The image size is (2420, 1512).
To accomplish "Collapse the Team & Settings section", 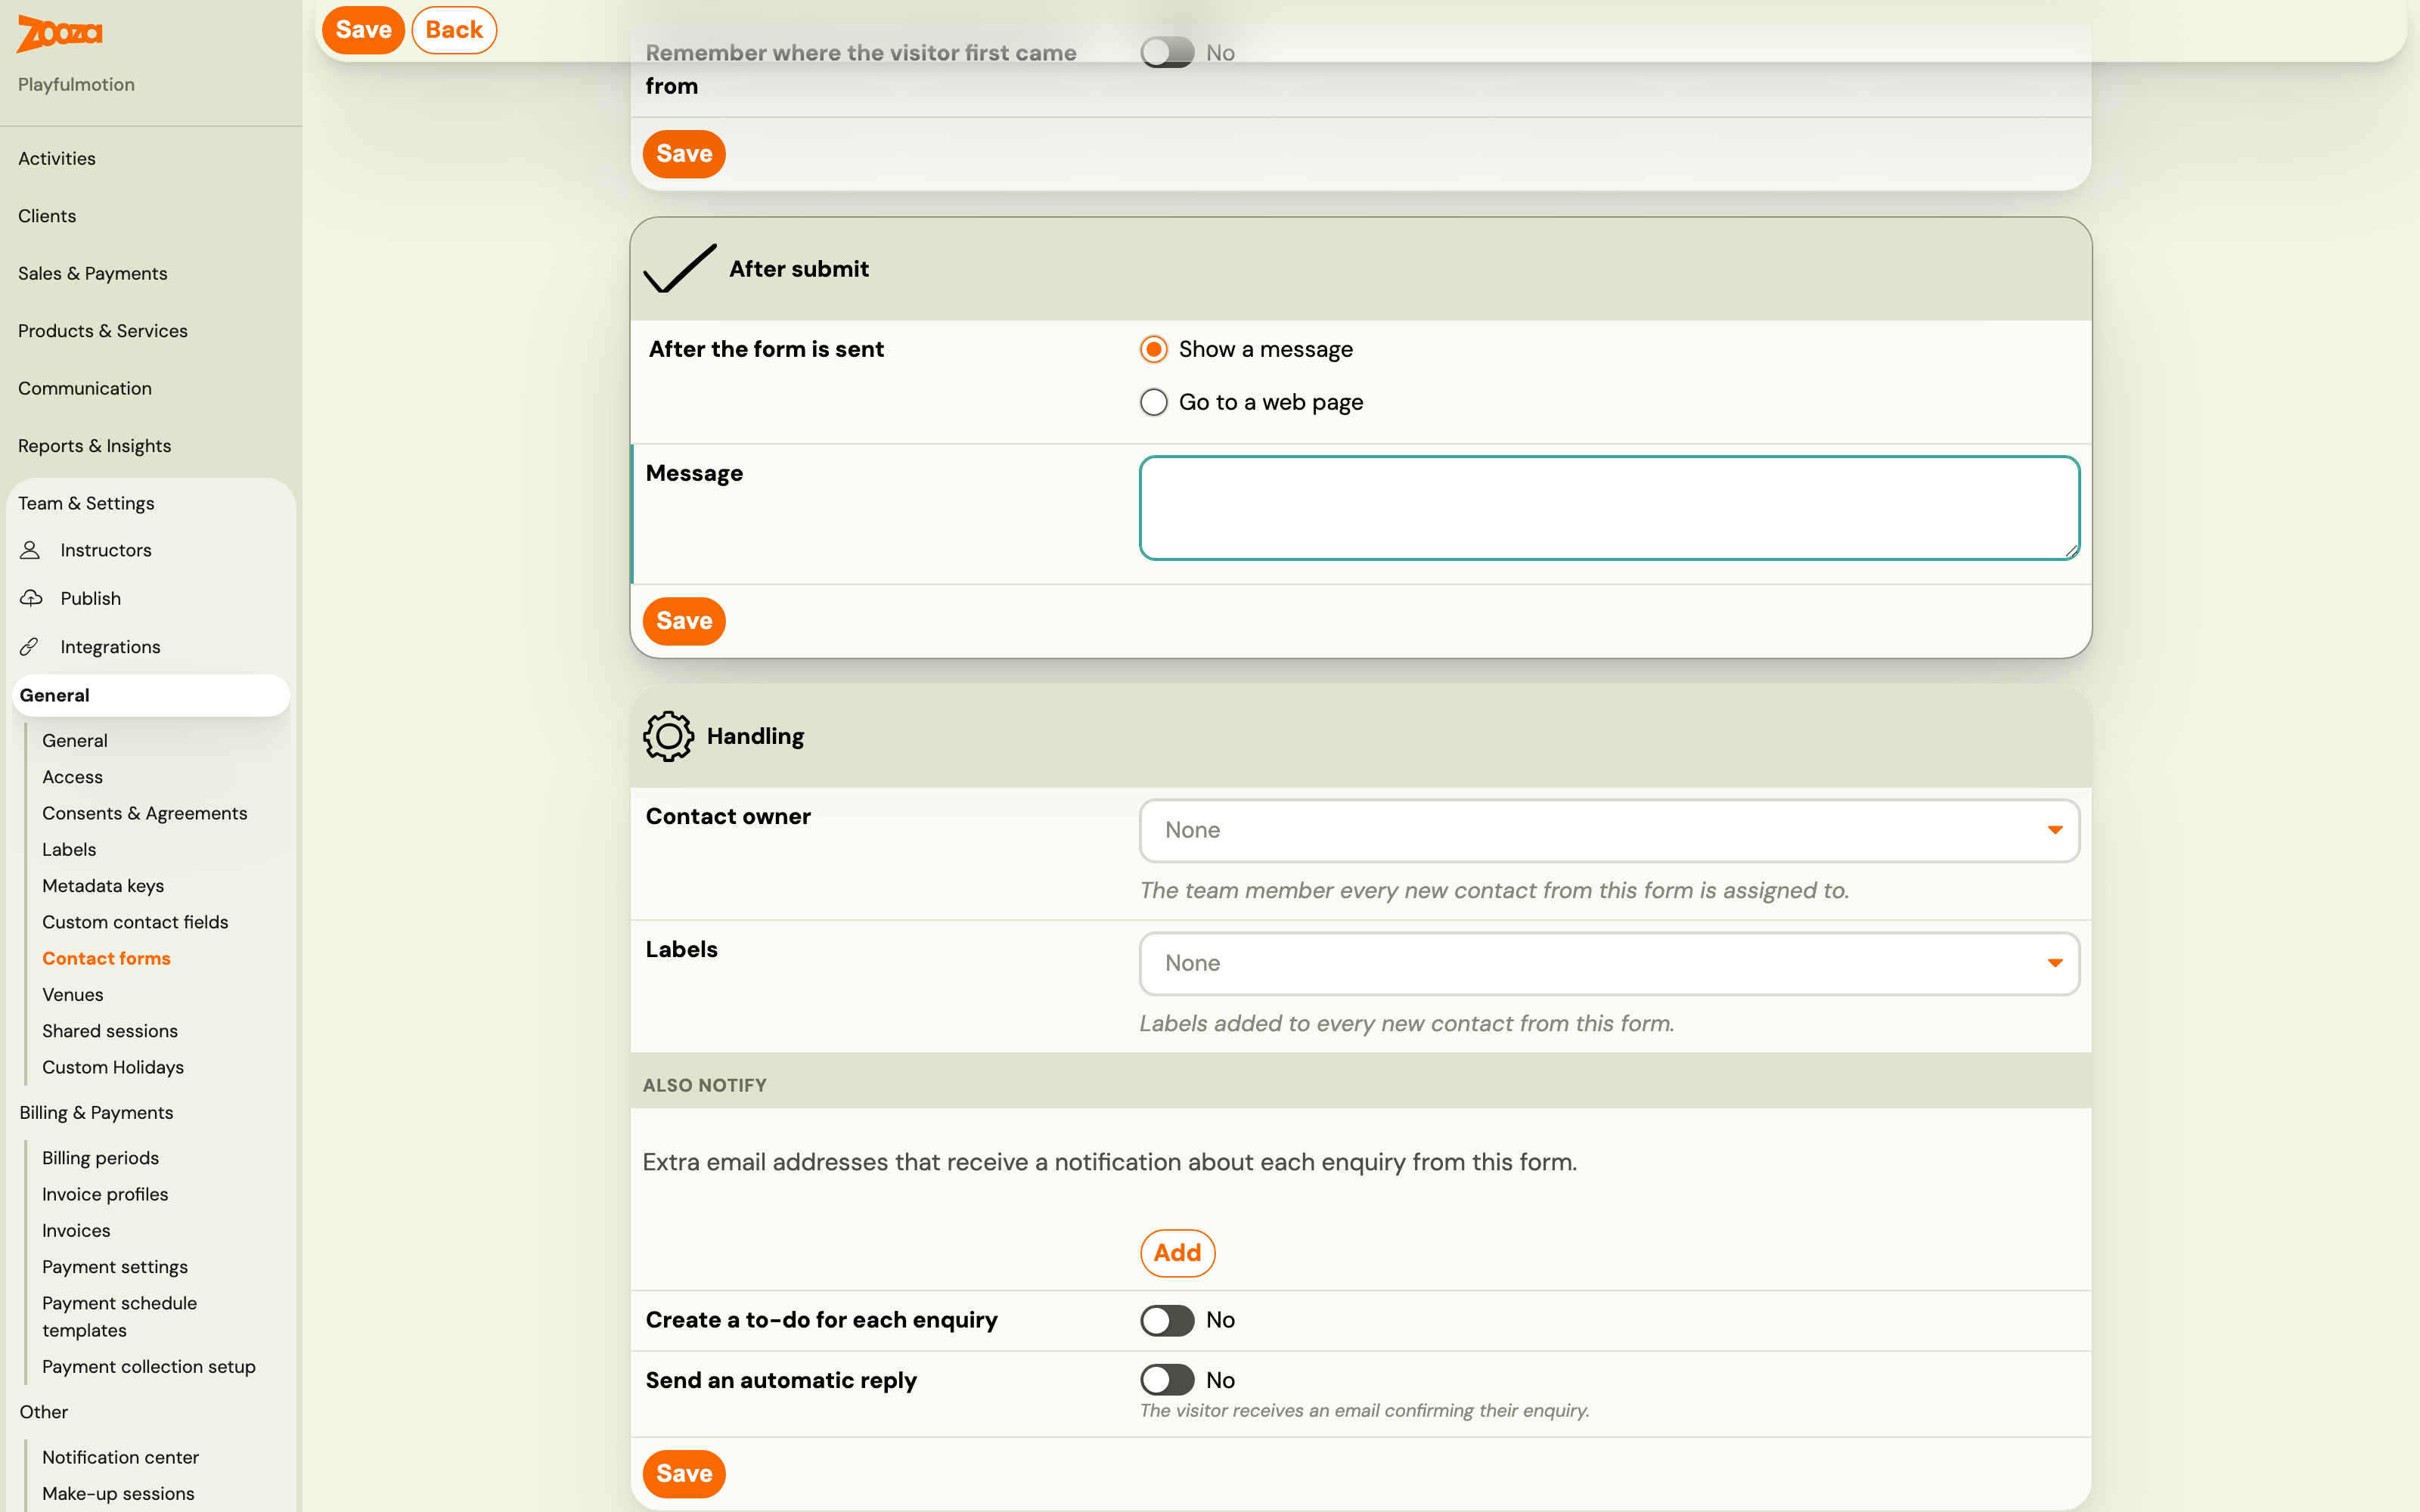I will 86,503.
